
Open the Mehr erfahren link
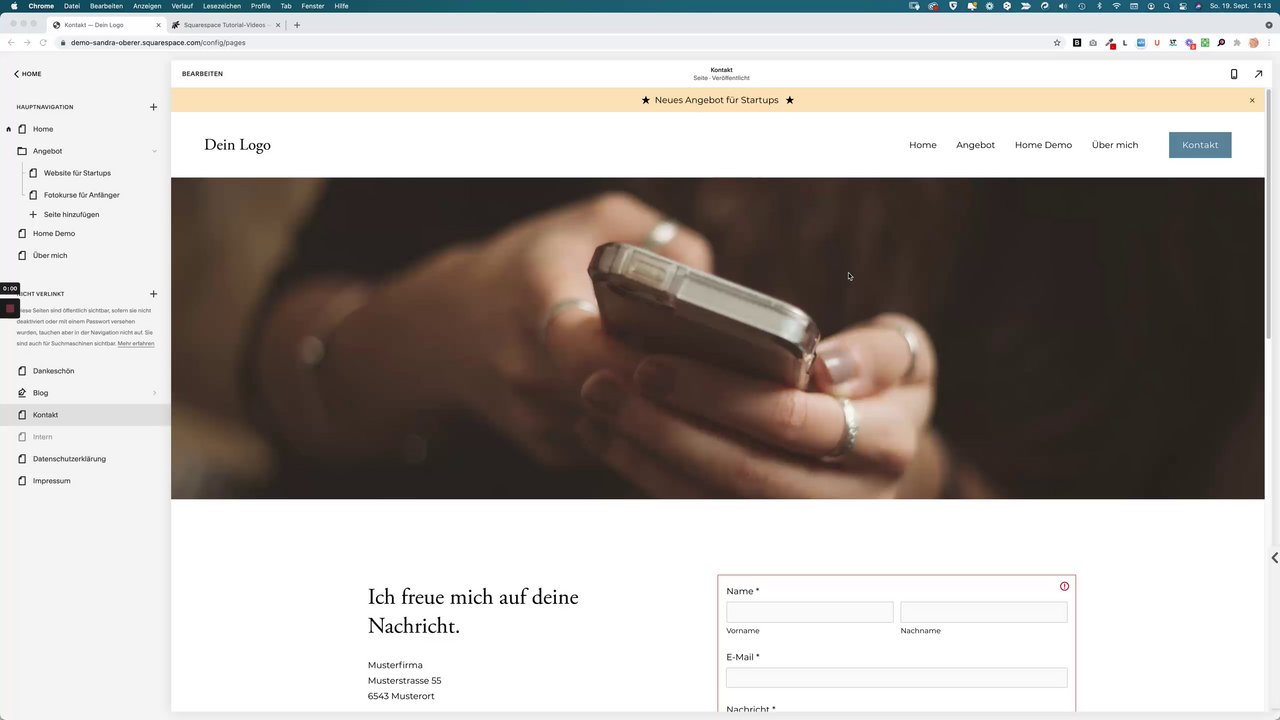tap(136, 344)
